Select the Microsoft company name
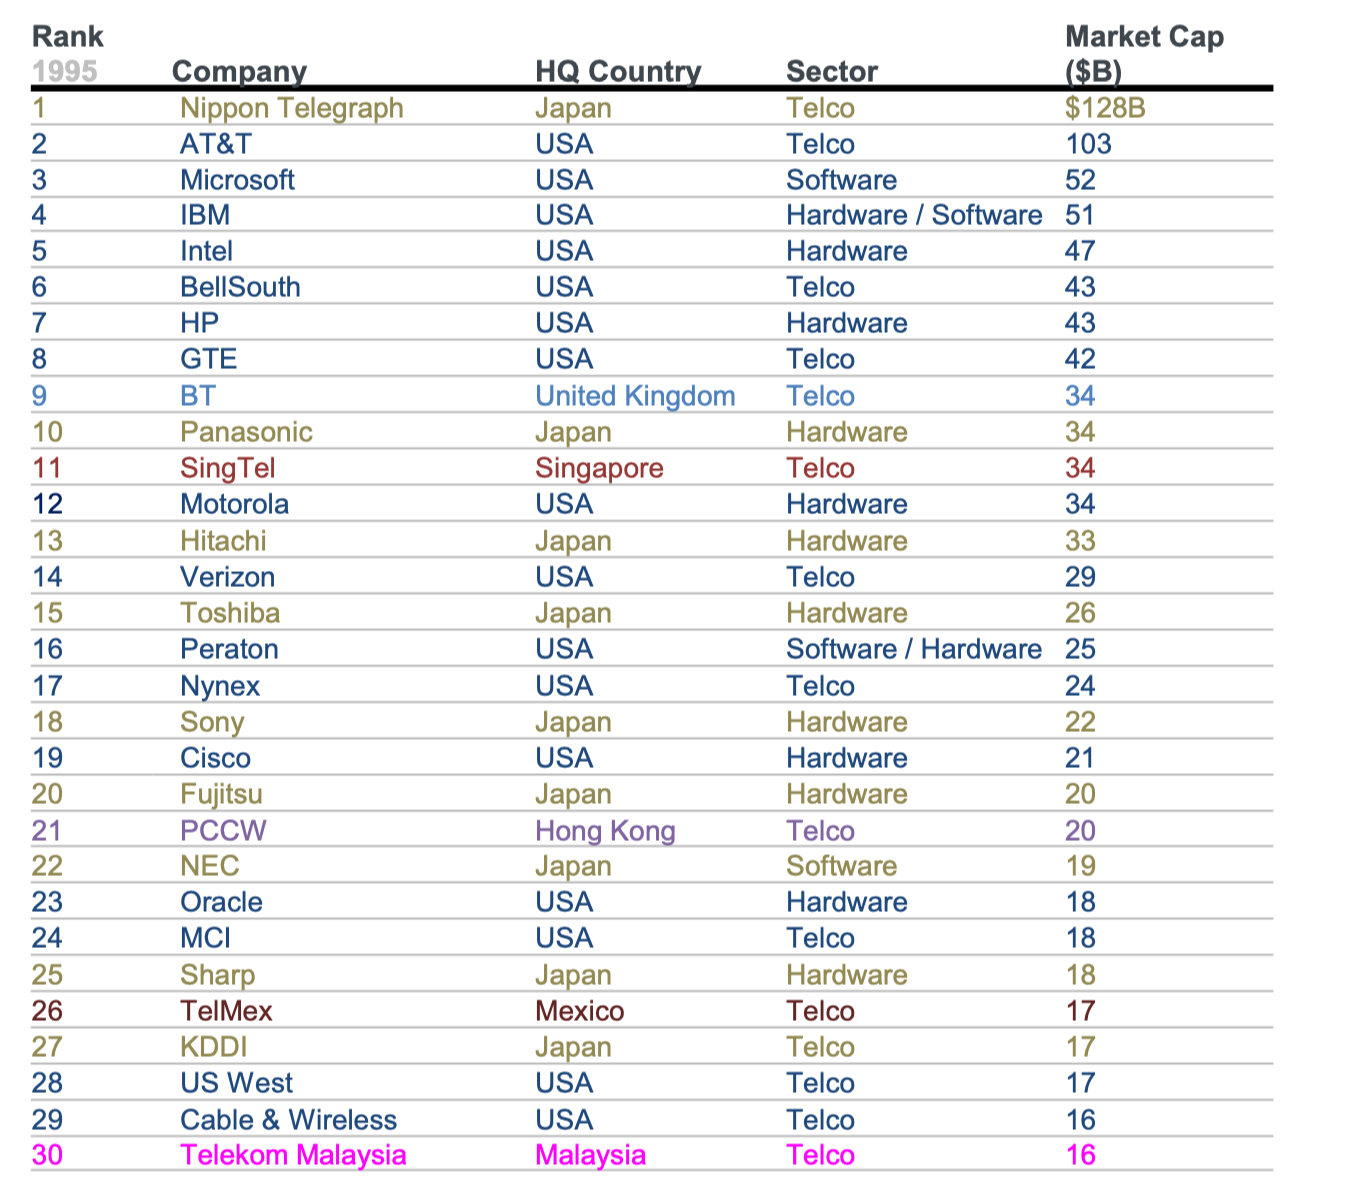This screenshot has height=1194, width=1372. pos(237,180)
